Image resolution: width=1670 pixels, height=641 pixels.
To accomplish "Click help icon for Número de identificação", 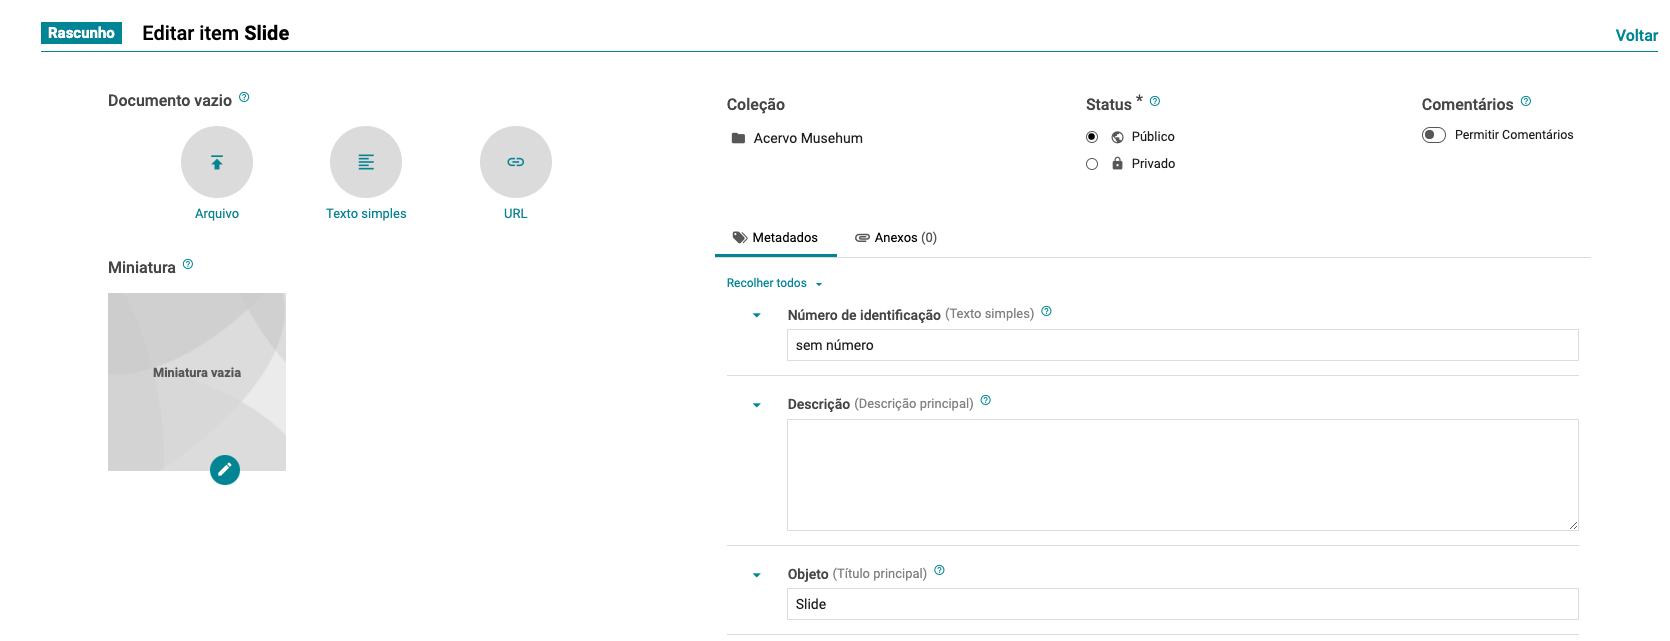I will click(1047, 312).
